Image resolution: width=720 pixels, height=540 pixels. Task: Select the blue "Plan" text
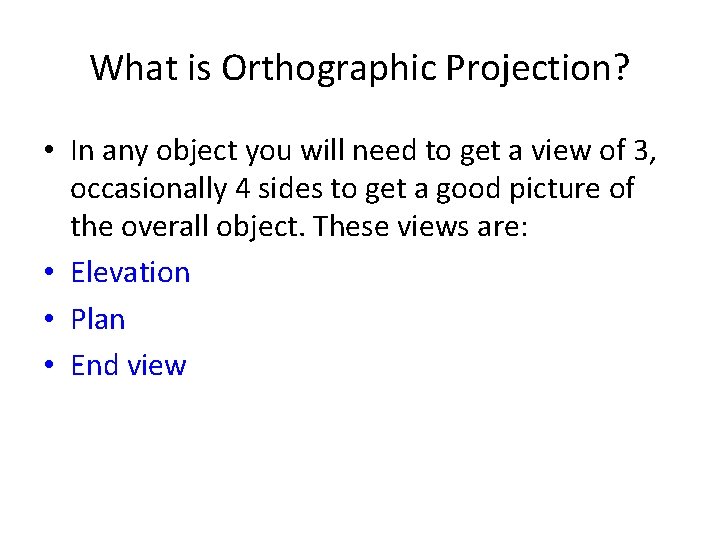click(98, 319)
